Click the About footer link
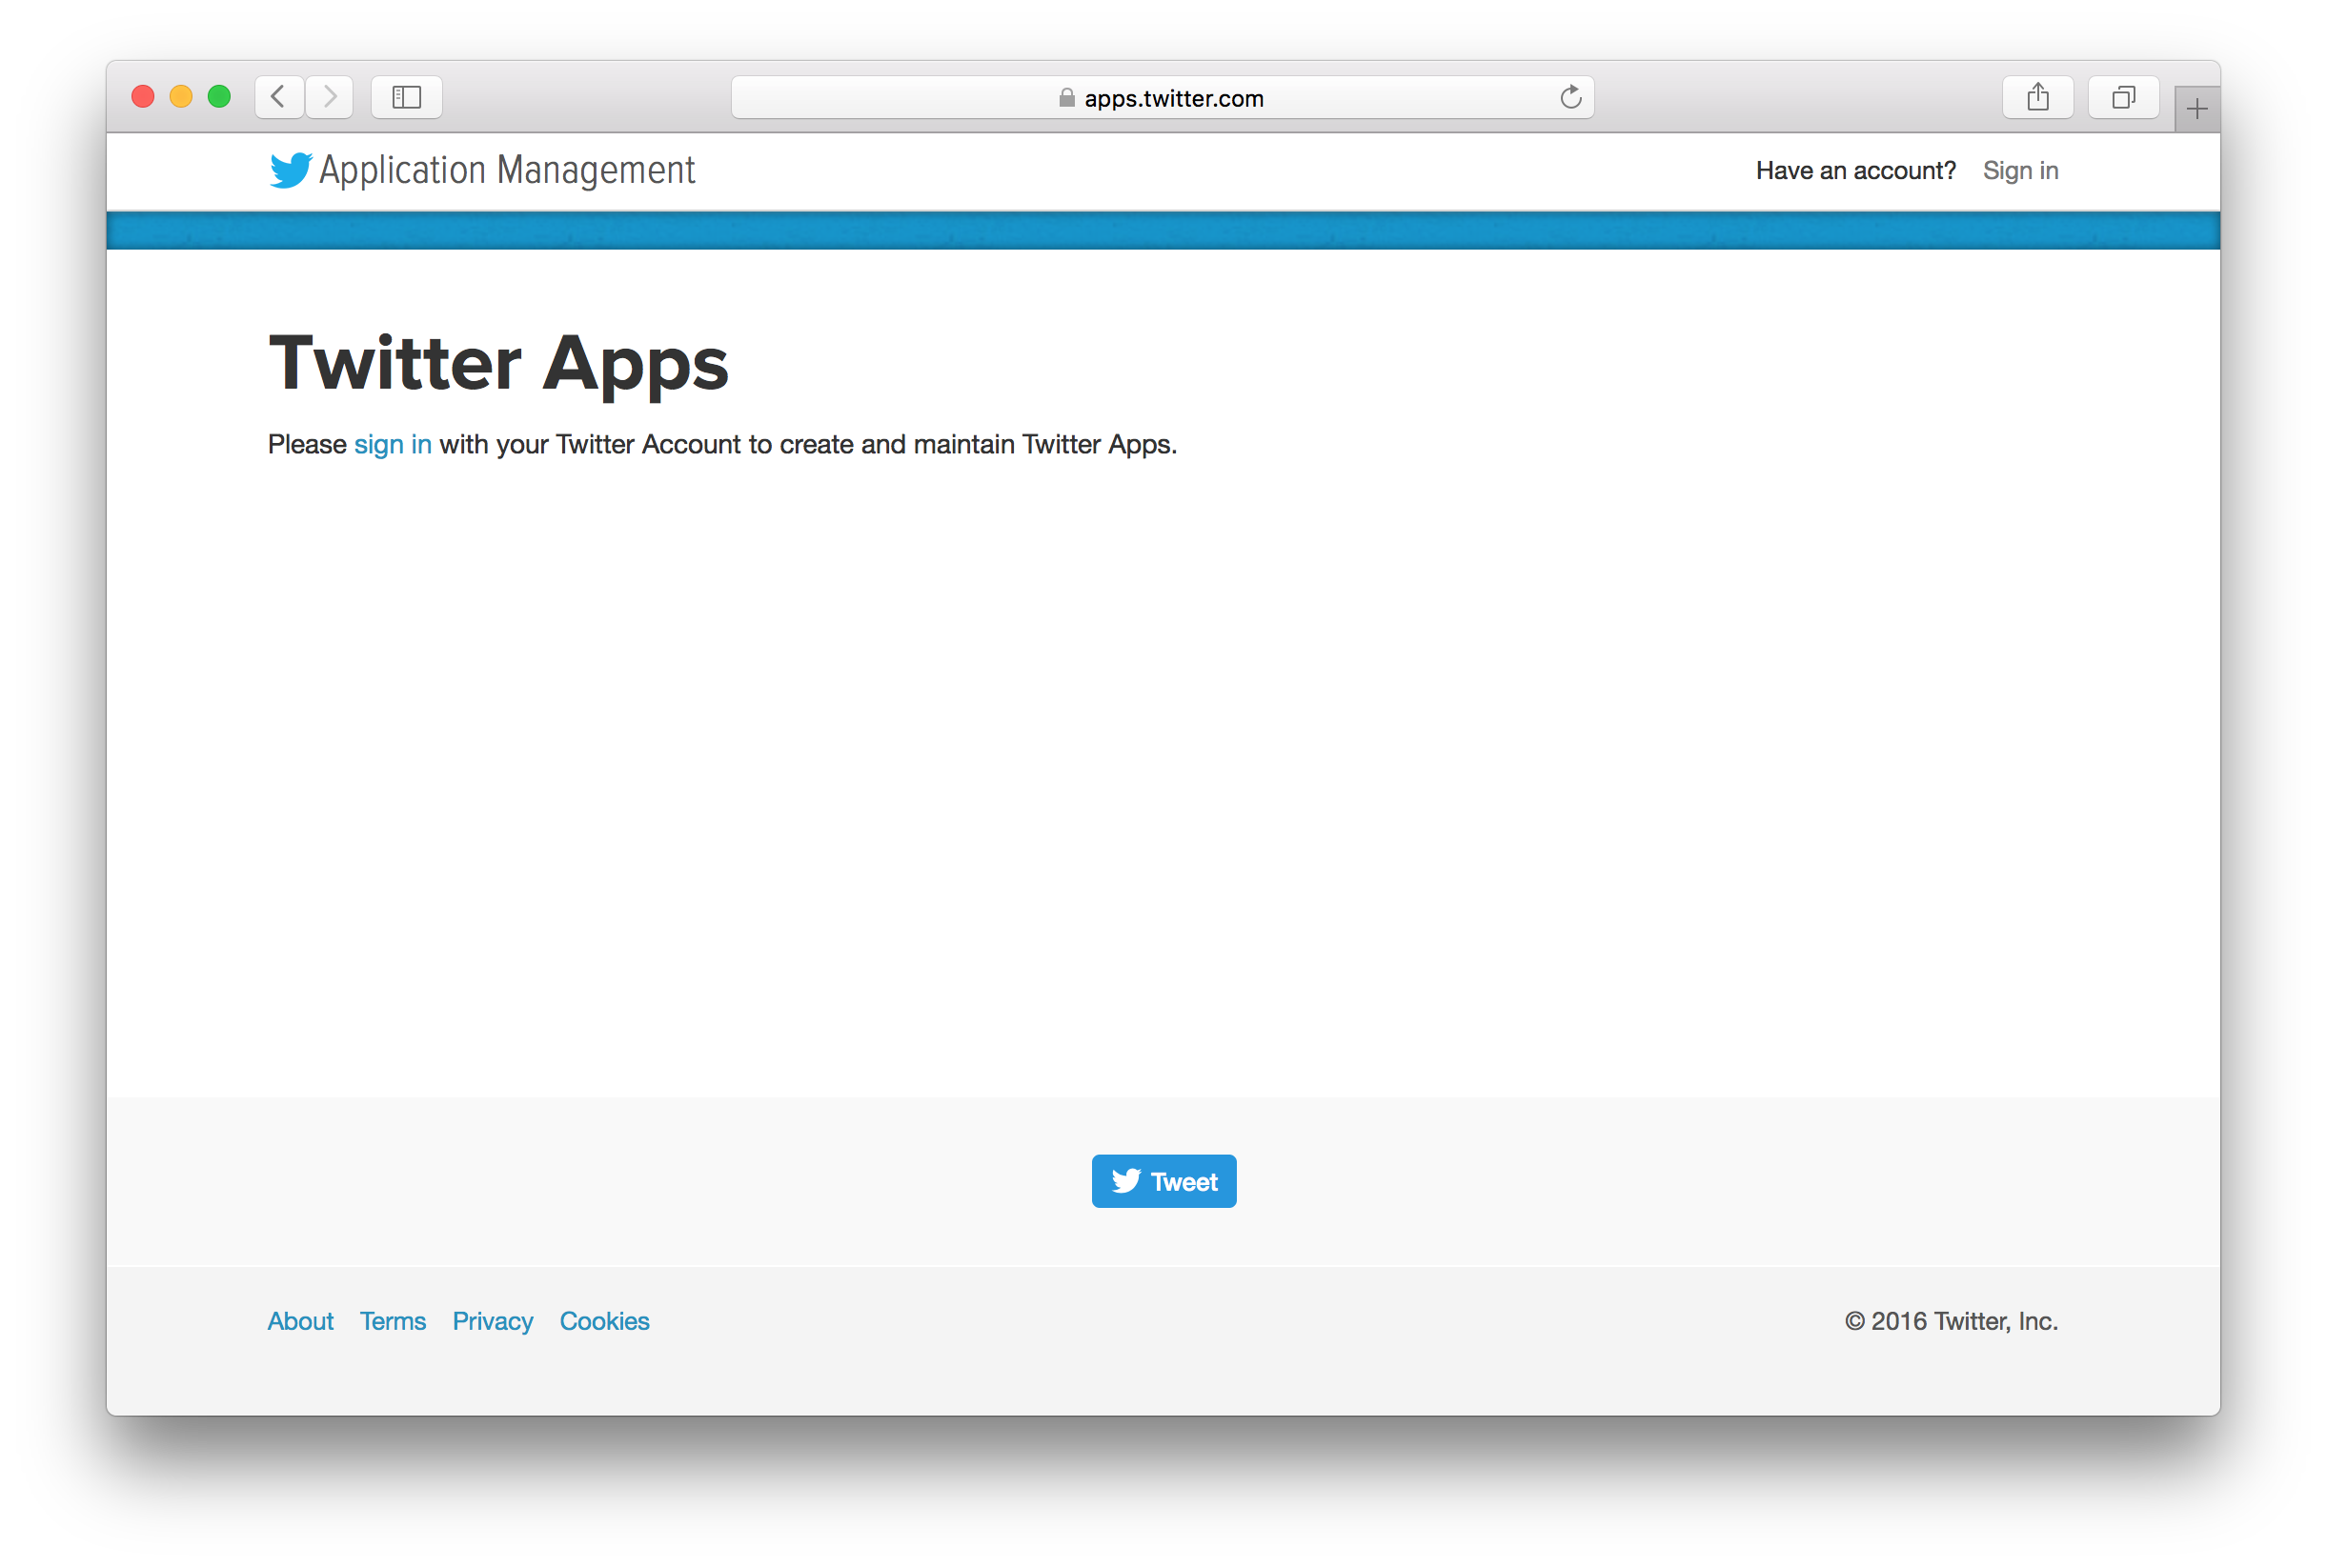This screenshot has height=1568, width=2327. coord(299,1321)
